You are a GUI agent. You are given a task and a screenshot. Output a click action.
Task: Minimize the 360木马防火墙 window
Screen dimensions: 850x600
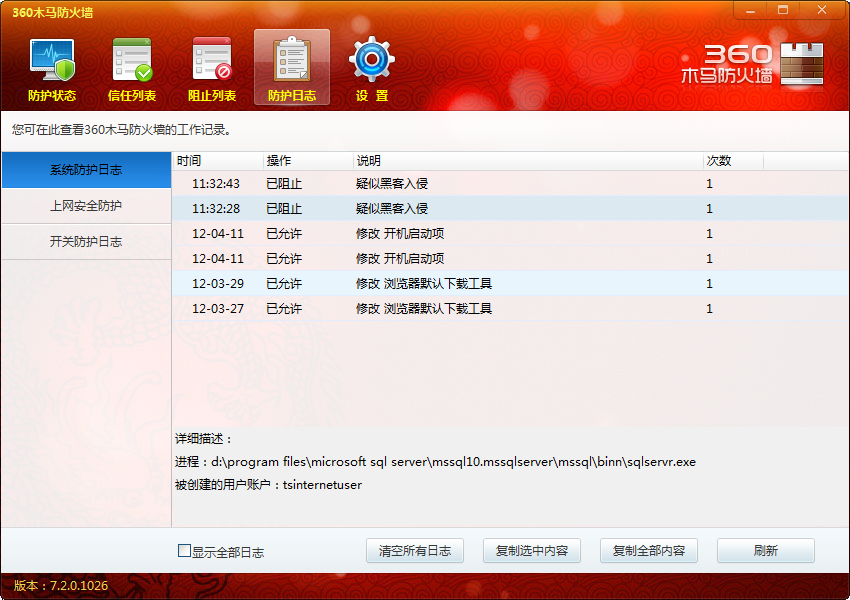tap(750, 10)
